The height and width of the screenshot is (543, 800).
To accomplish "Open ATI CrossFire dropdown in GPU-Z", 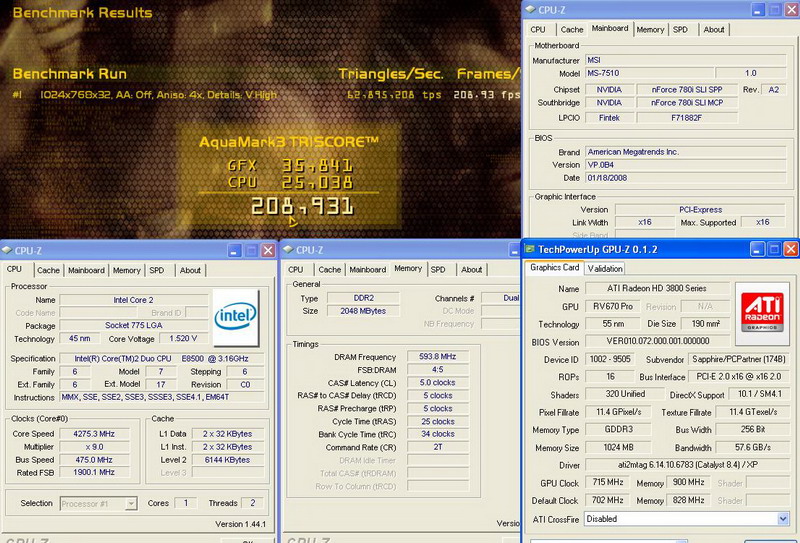I will [x=783, y=519].
